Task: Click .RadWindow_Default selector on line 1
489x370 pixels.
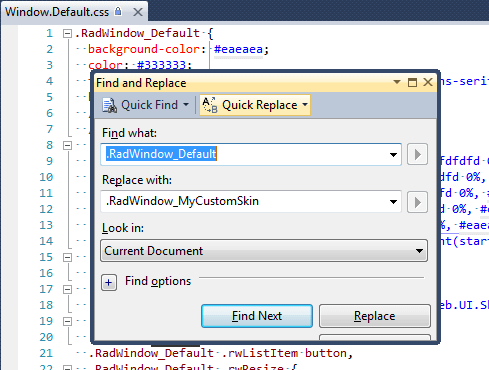Action: pyautogui.click(x=137, y=33)
